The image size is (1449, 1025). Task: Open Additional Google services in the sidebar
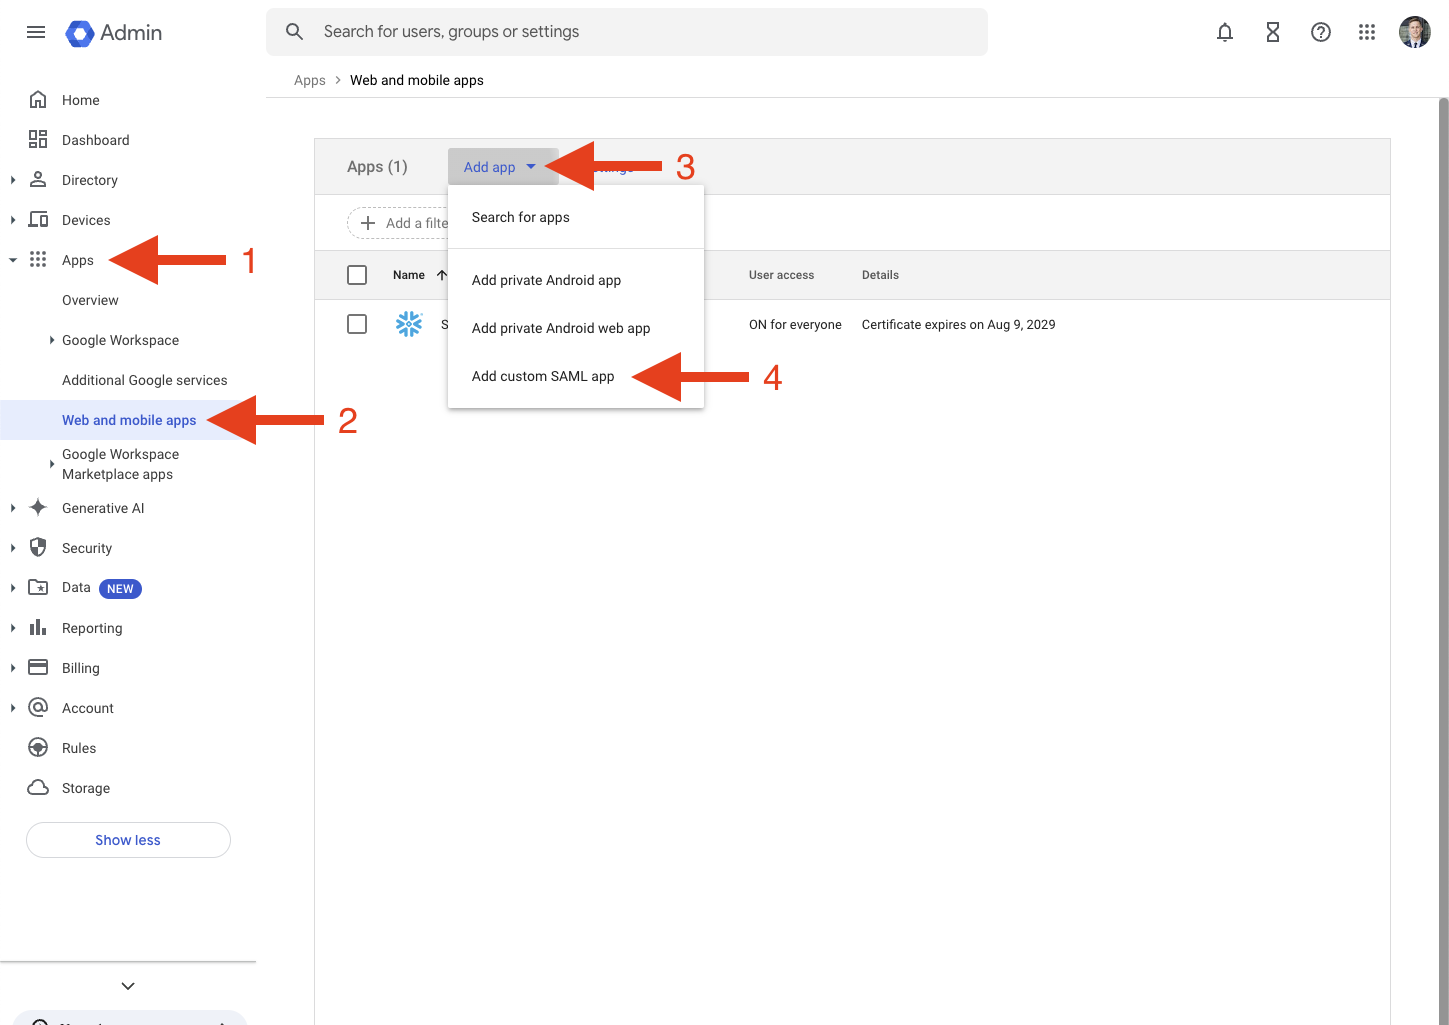(x=144, y=380)
